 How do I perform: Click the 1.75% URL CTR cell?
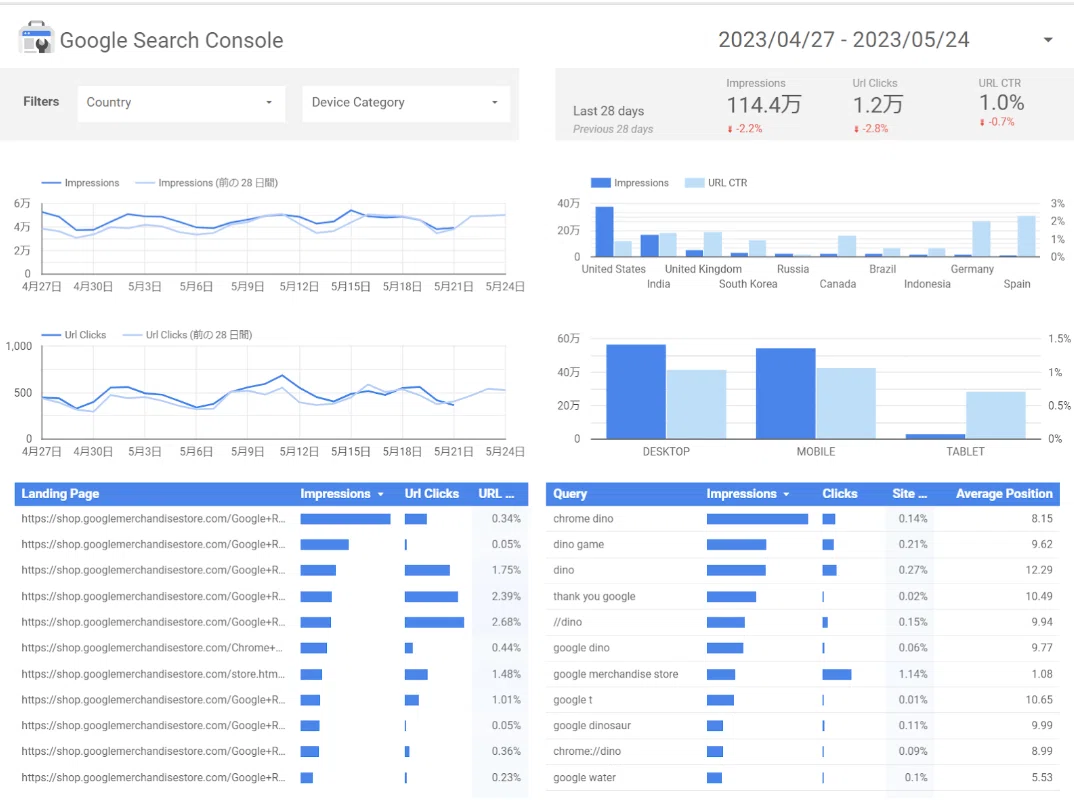tap(505, 571)
